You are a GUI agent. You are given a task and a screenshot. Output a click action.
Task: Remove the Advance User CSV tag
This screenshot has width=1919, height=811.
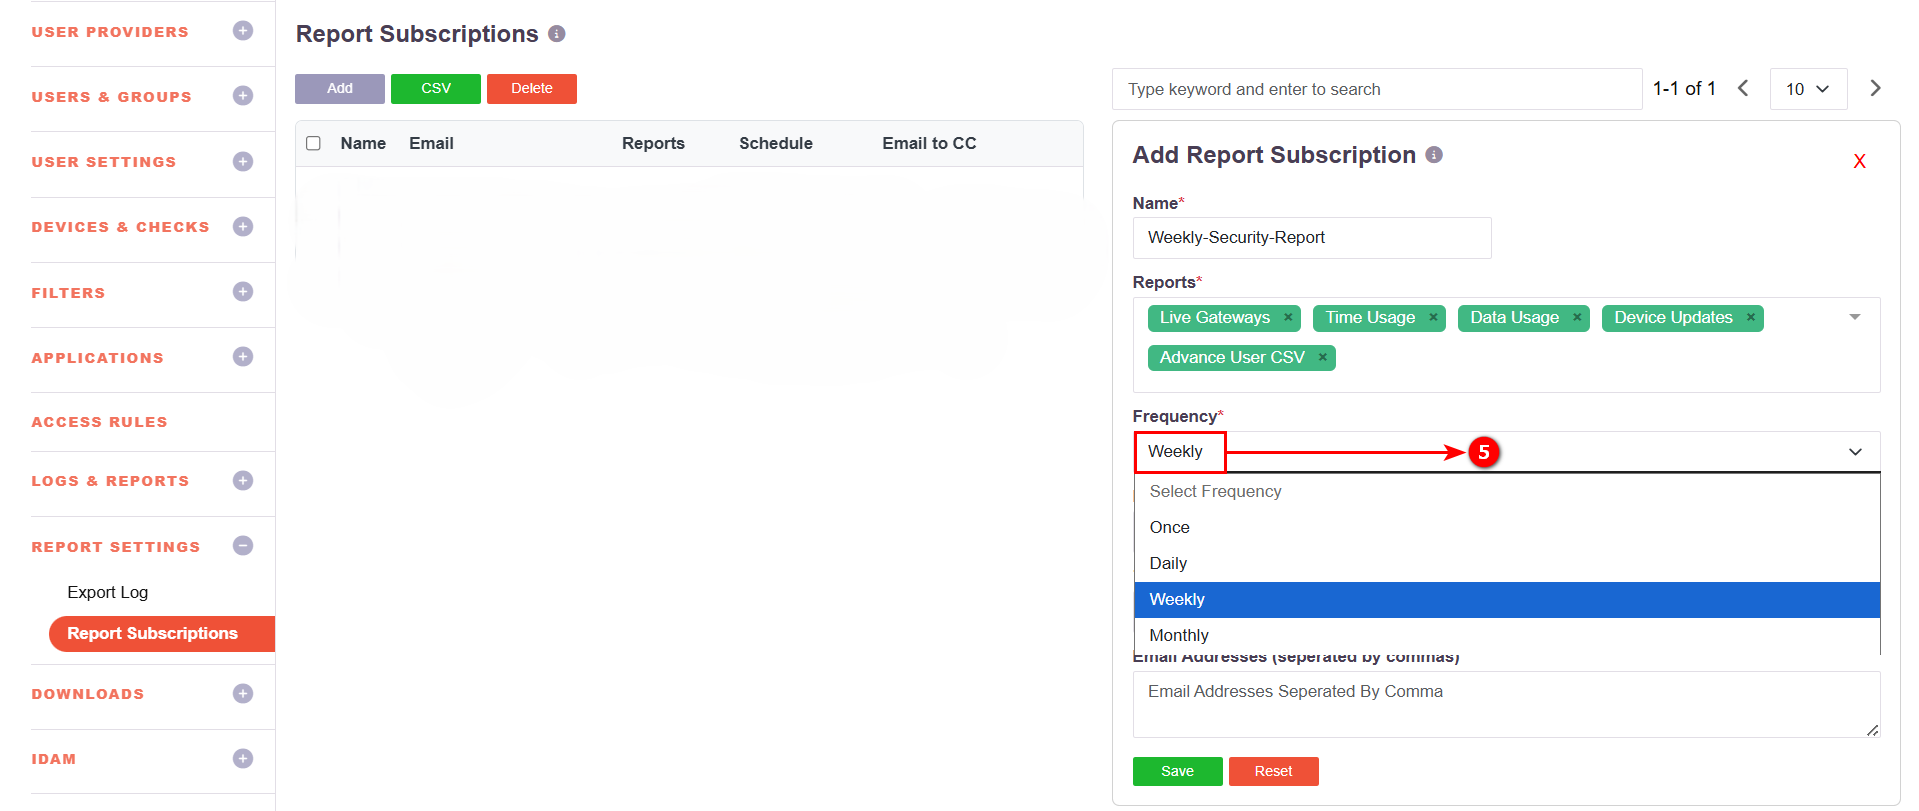click(1322, 358)
